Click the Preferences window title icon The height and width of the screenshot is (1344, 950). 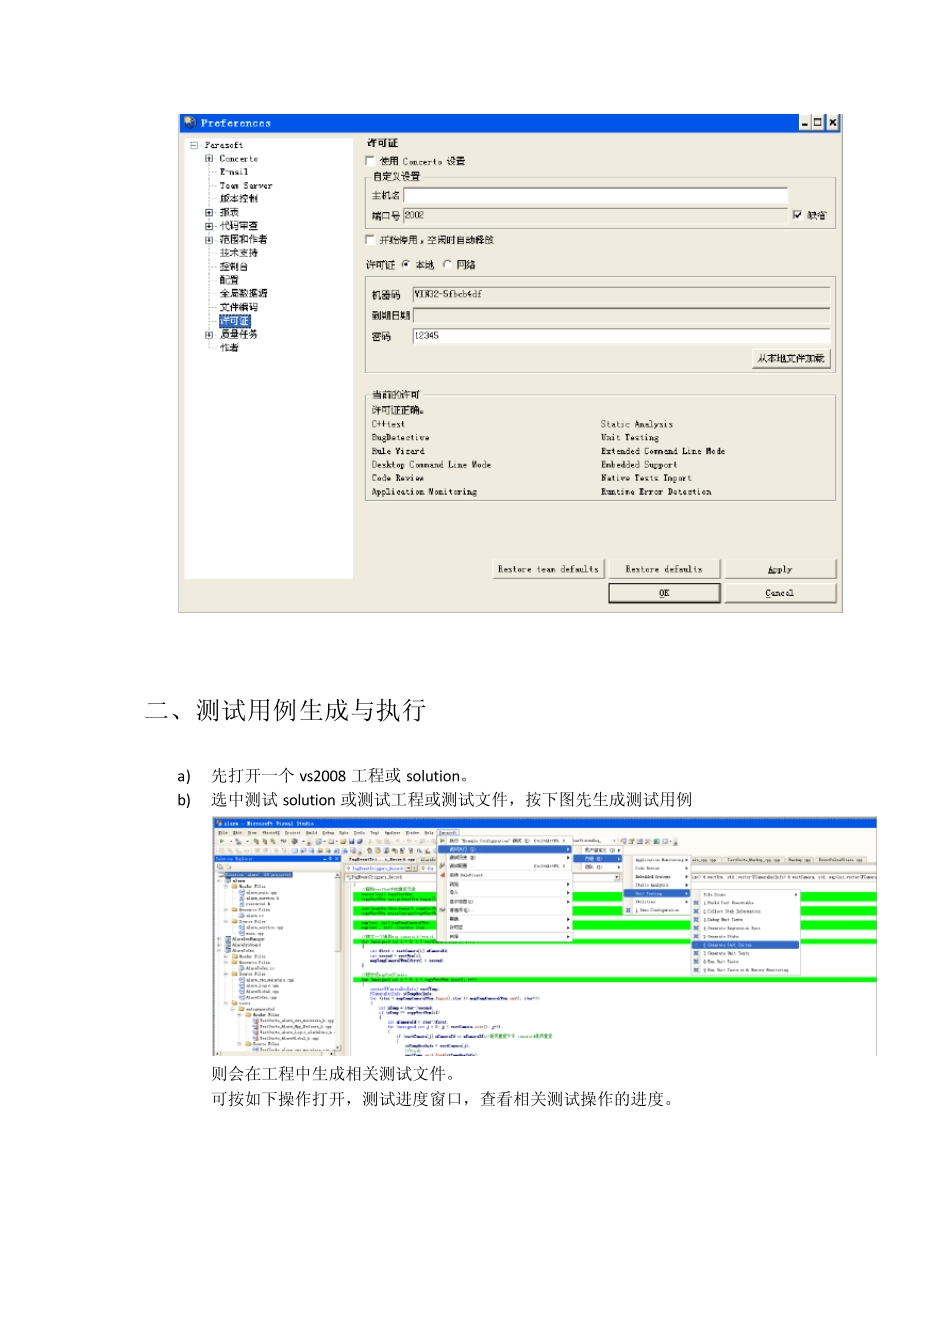click(x=189, y=123)
